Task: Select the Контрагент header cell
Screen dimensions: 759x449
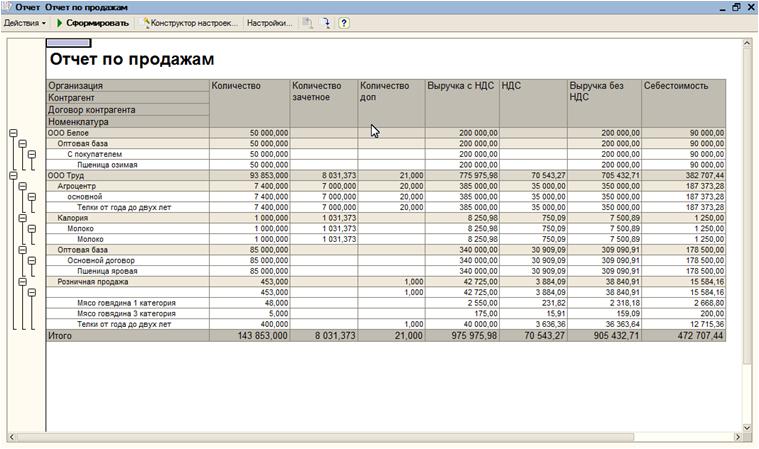Action: click(x=128, y=98)
